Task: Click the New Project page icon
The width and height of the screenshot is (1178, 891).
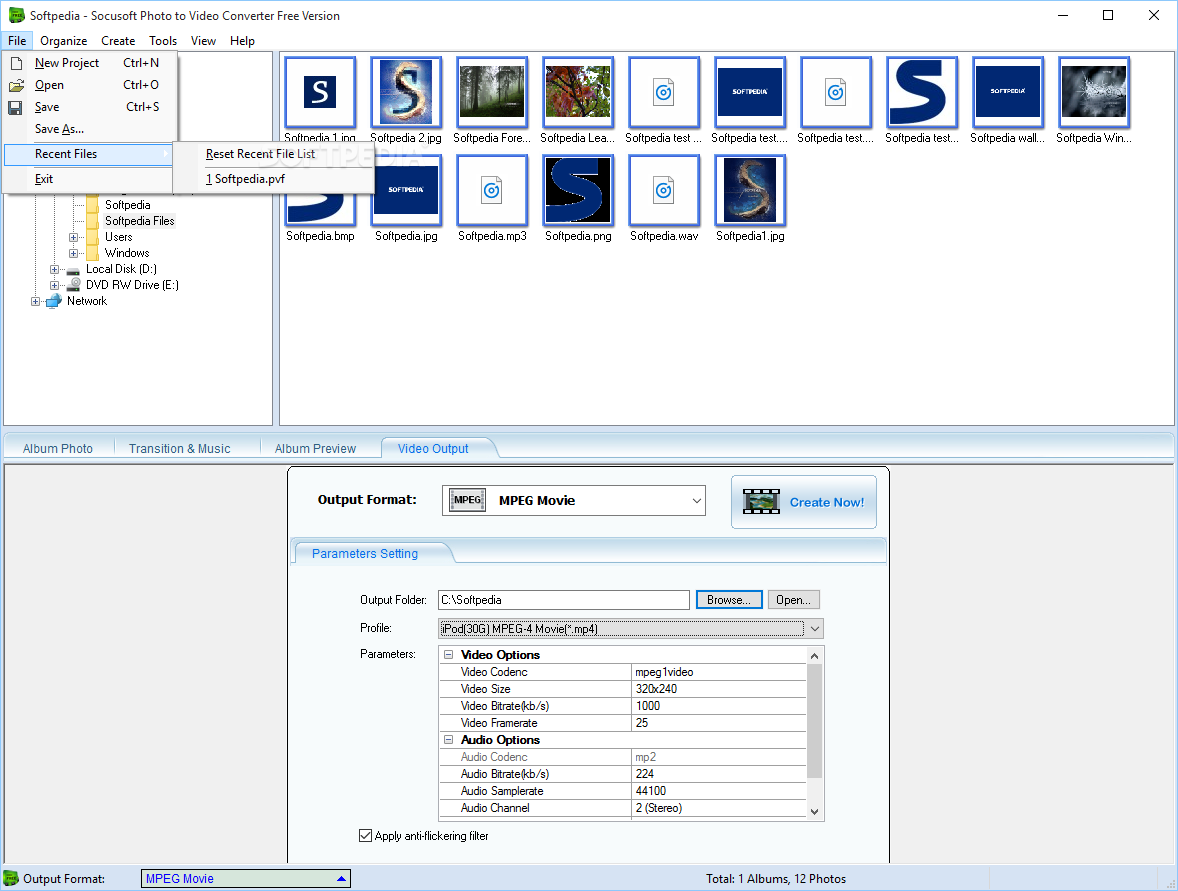Action: click(x=16, y=63)
